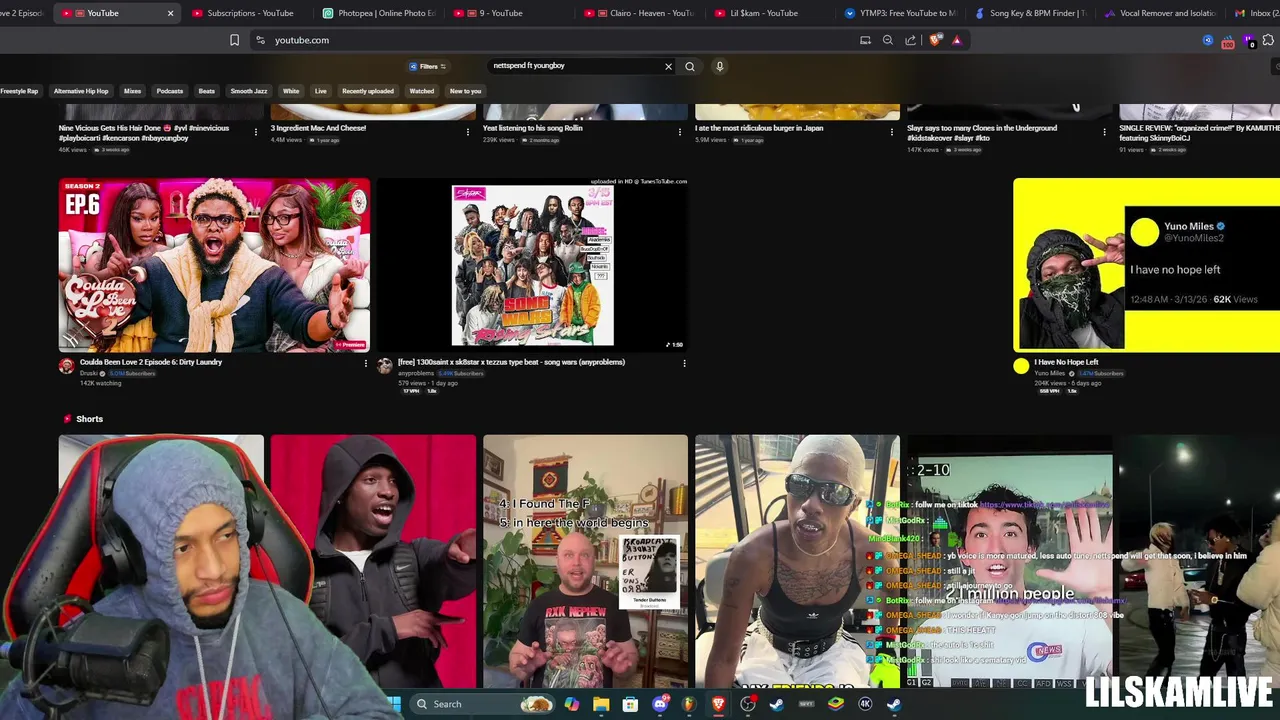1280x720 pixels.
Task: Open options for Coulda Been Love video
Action: (x=365, y=363)
